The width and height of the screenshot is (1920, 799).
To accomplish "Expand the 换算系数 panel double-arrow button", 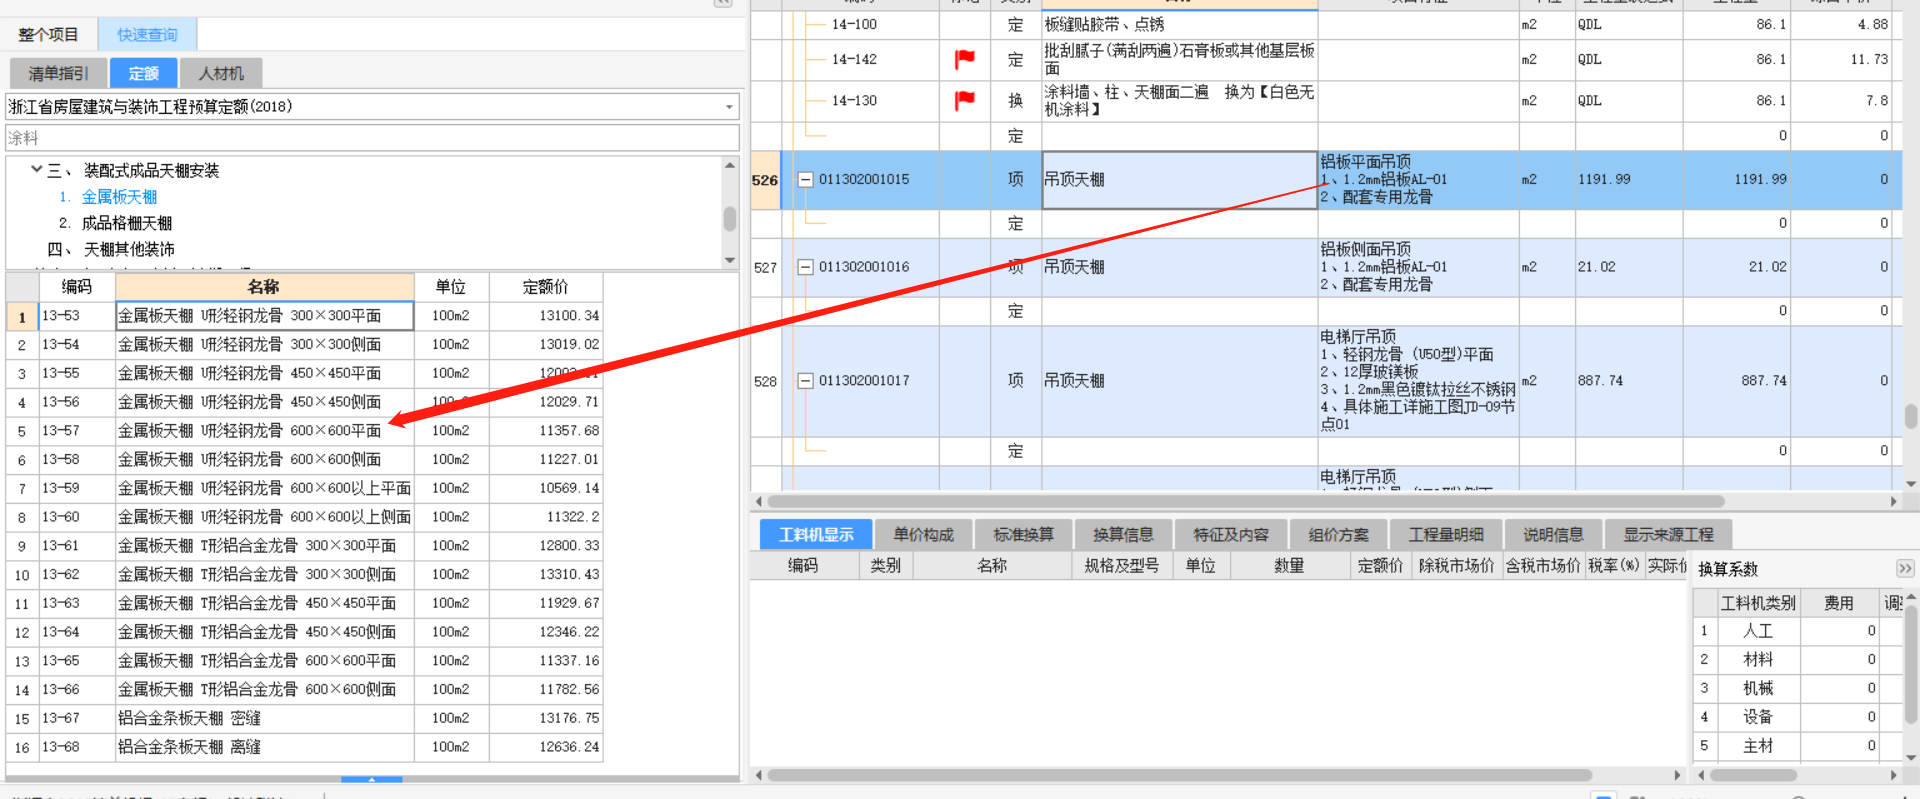I will tap(1905, 568).
